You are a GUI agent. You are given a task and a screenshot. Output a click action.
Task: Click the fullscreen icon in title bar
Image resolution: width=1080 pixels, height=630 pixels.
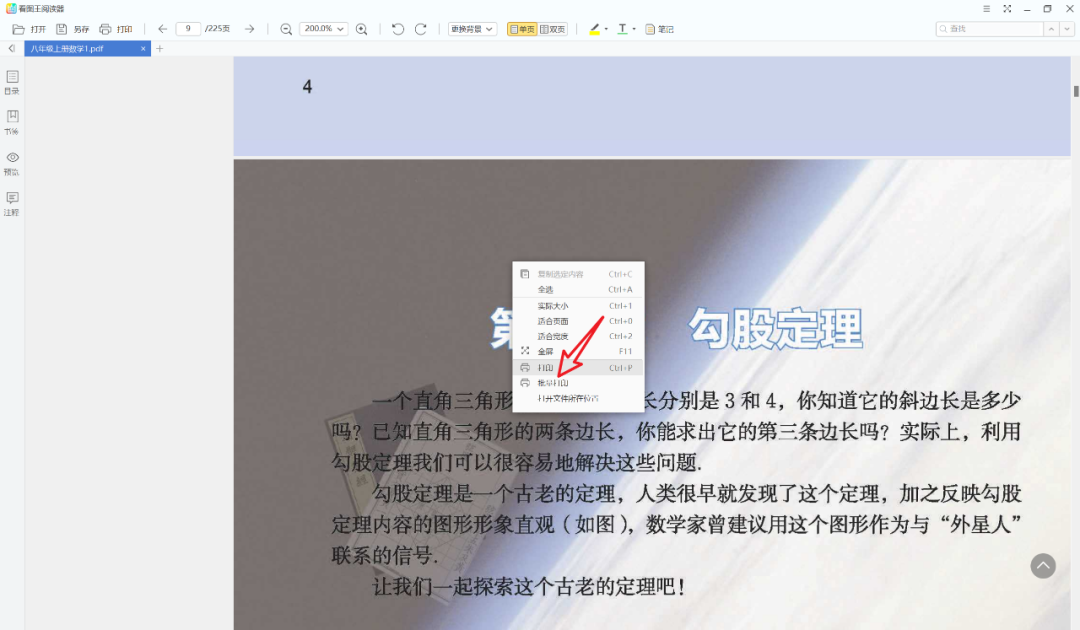tap(1007, 8)
